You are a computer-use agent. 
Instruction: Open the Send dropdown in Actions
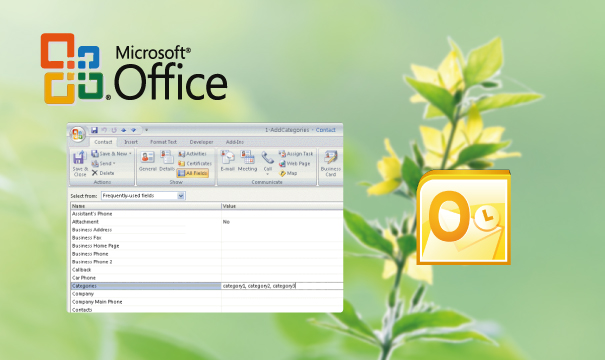pos(103,164)
